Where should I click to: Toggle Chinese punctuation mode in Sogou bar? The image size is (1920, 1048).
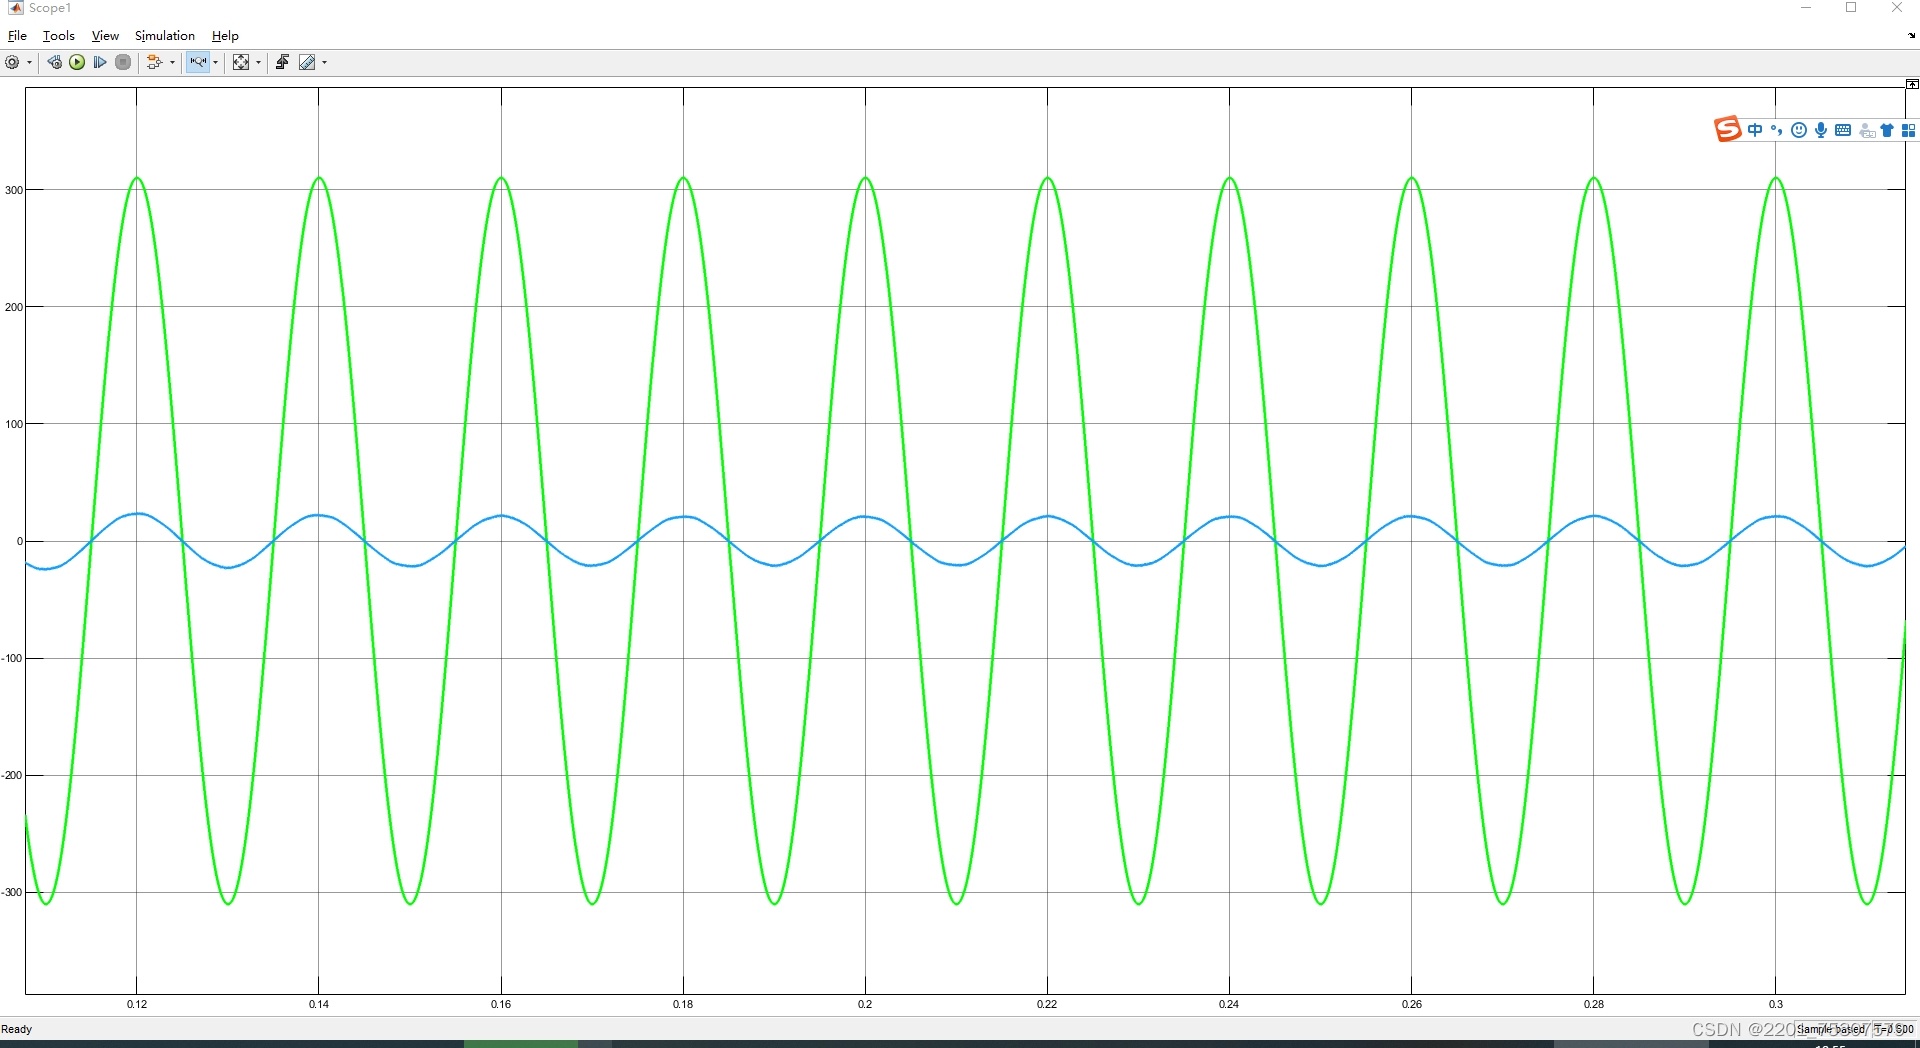(x=1777, y=130)
